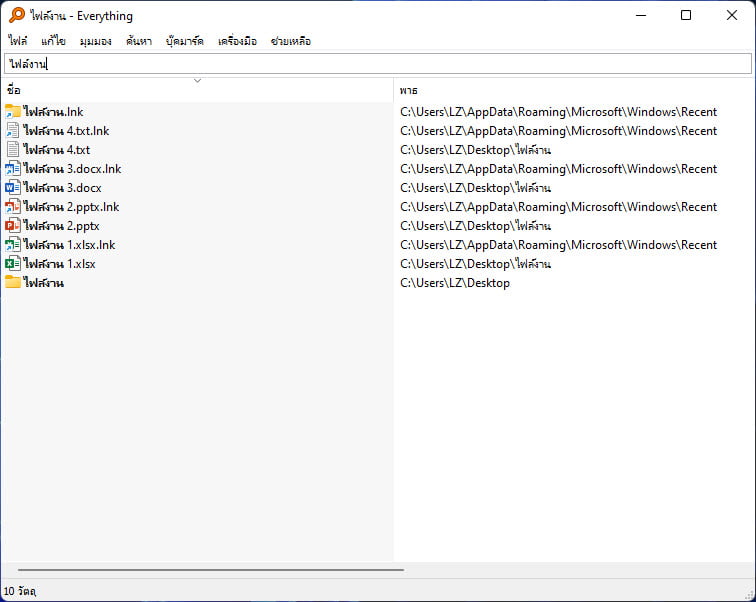Screen dimensions: 756x602
Task: Click the C:\Users\LZ\Desktop path in last row
Action: (455, 282)
